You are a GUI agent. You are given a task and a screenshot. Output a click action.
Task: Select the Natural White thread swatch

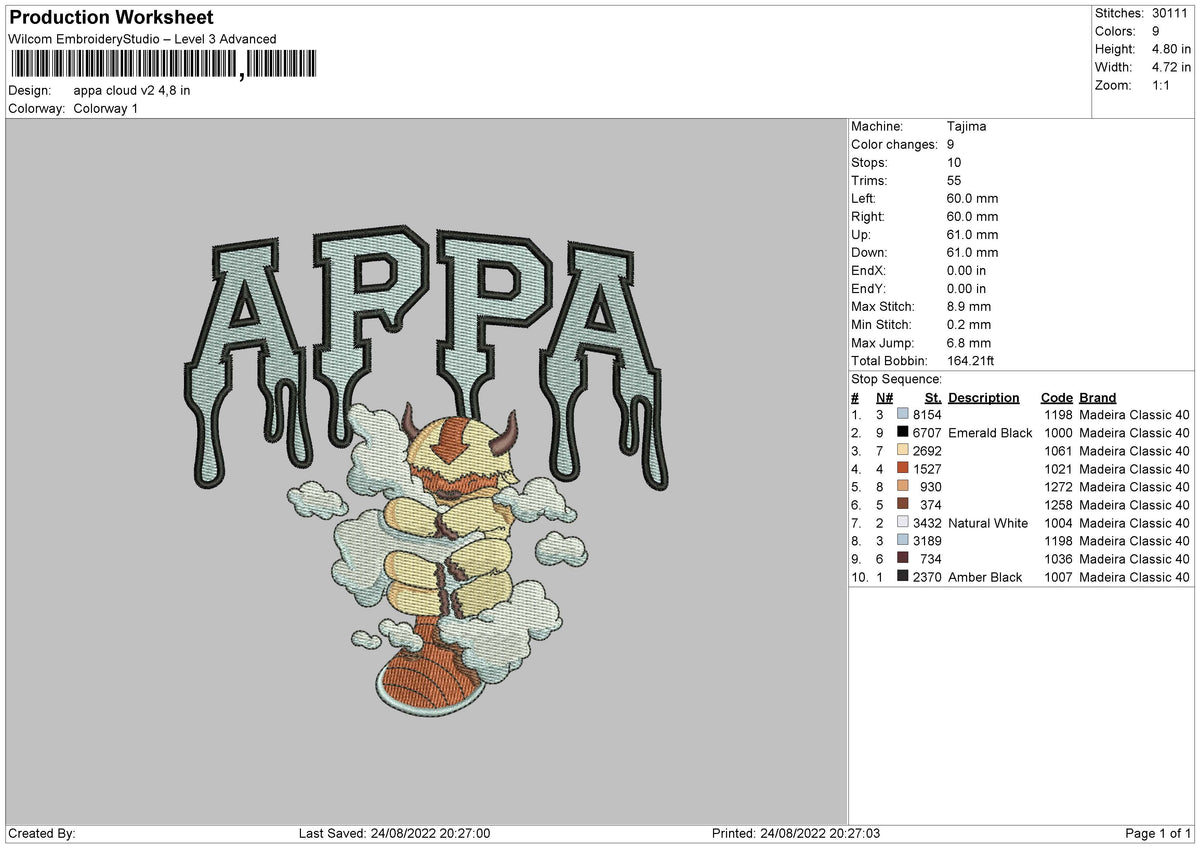click(901, 523)
